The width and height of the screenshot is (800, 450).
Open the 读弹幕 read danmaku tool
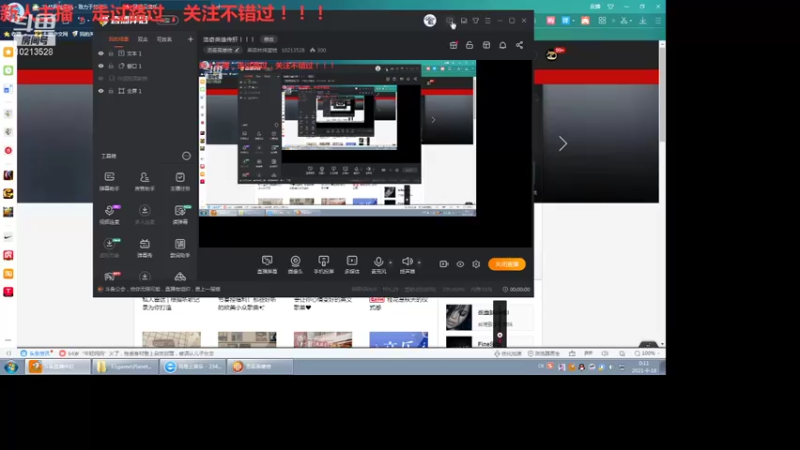(x=180, y=215)
